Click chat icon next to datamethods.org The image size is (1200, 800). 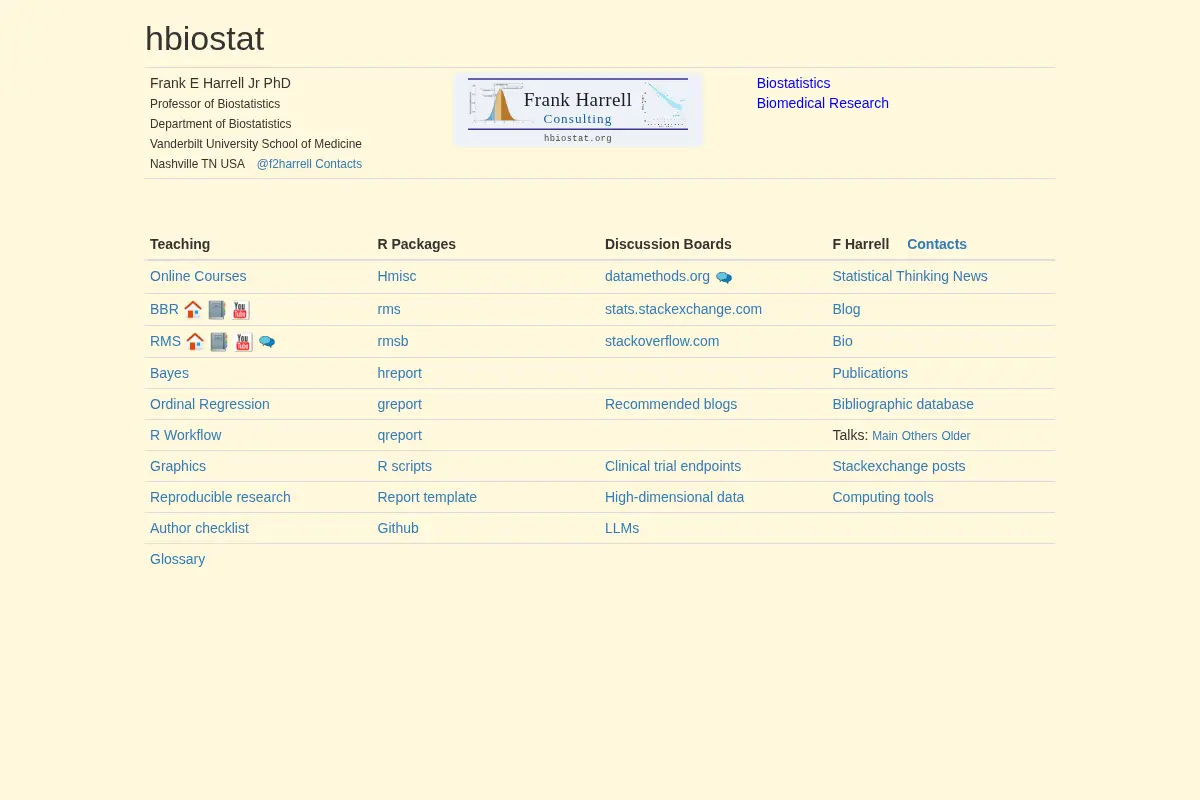click(x=724, y=278)
